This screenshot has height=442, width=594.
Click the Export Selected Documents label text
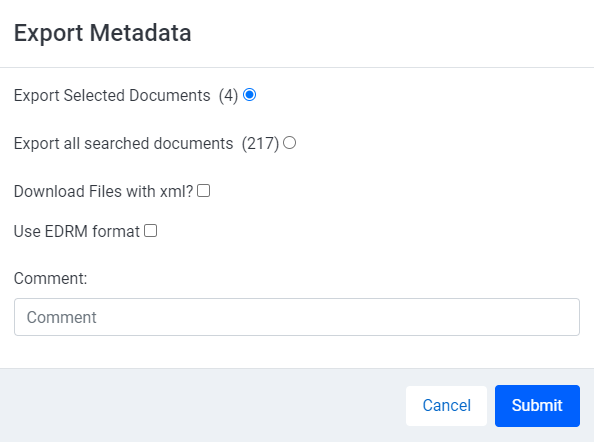click(x=112, y=95)
